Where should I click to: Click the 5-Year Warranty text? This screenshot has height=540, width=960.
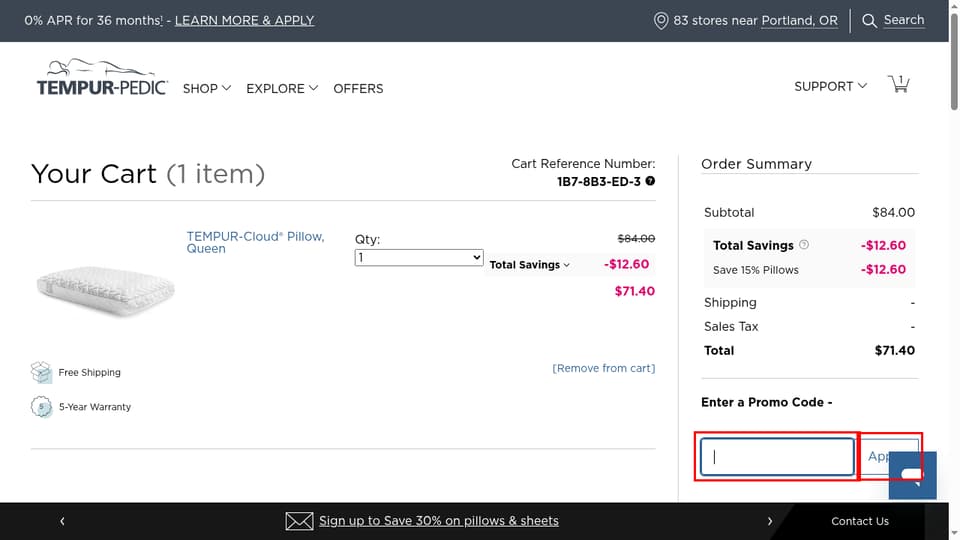coord(95,407)
